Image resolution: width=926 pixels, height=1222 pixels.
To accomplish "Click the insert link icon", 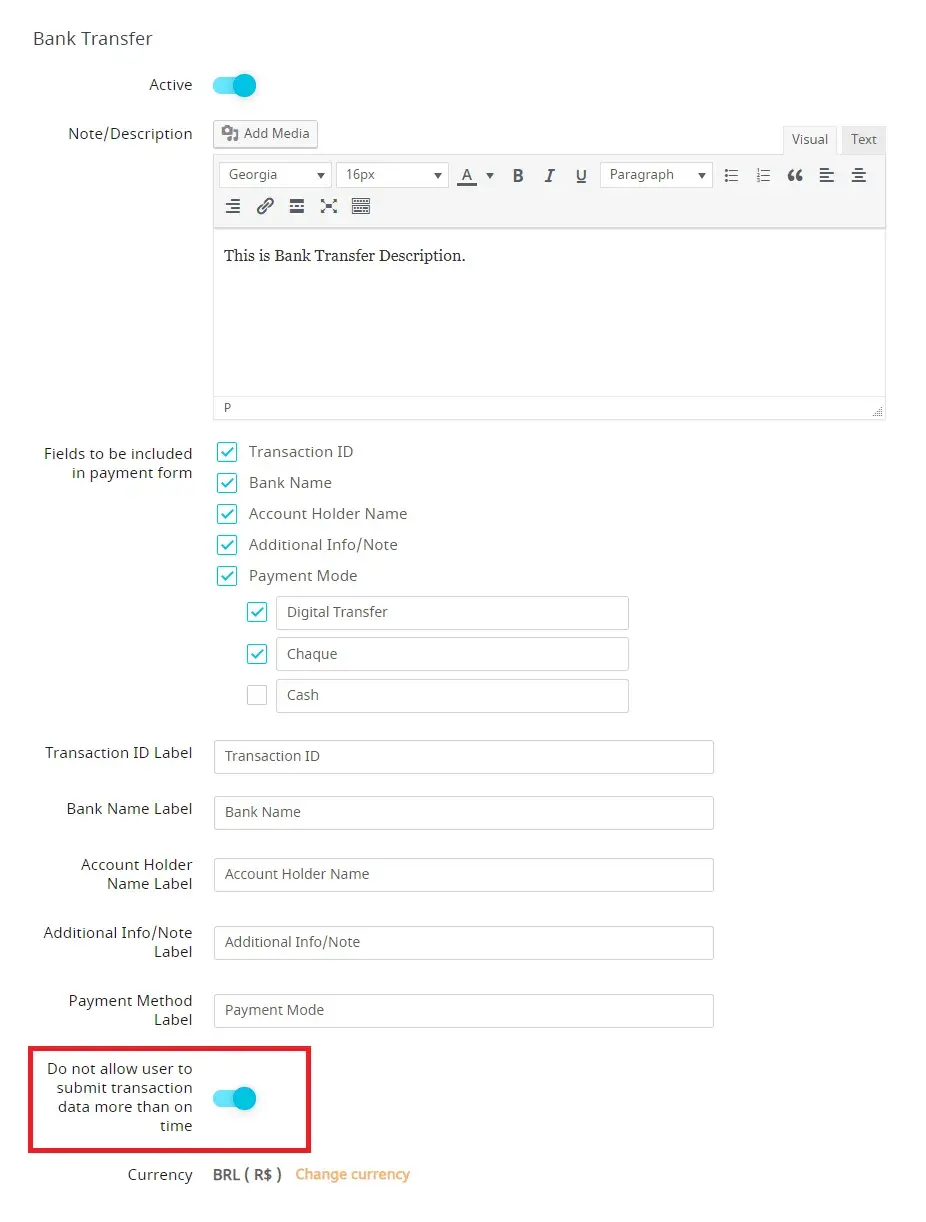I will (265, 206).
